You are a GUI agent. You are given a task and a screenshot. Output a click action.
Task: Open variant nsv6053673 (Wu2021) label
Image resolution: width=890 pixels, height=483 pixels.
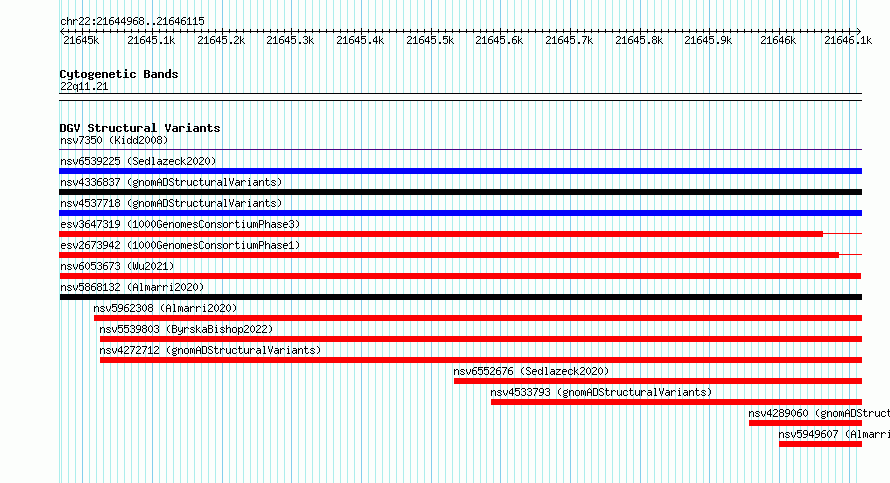117,266
